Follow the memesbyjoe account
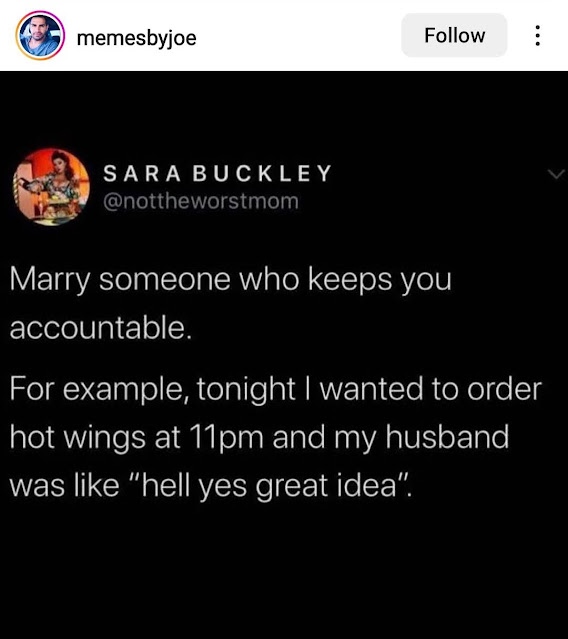Image resolution: width=568 pixels, height=639 pixels. tap(454, 35)
